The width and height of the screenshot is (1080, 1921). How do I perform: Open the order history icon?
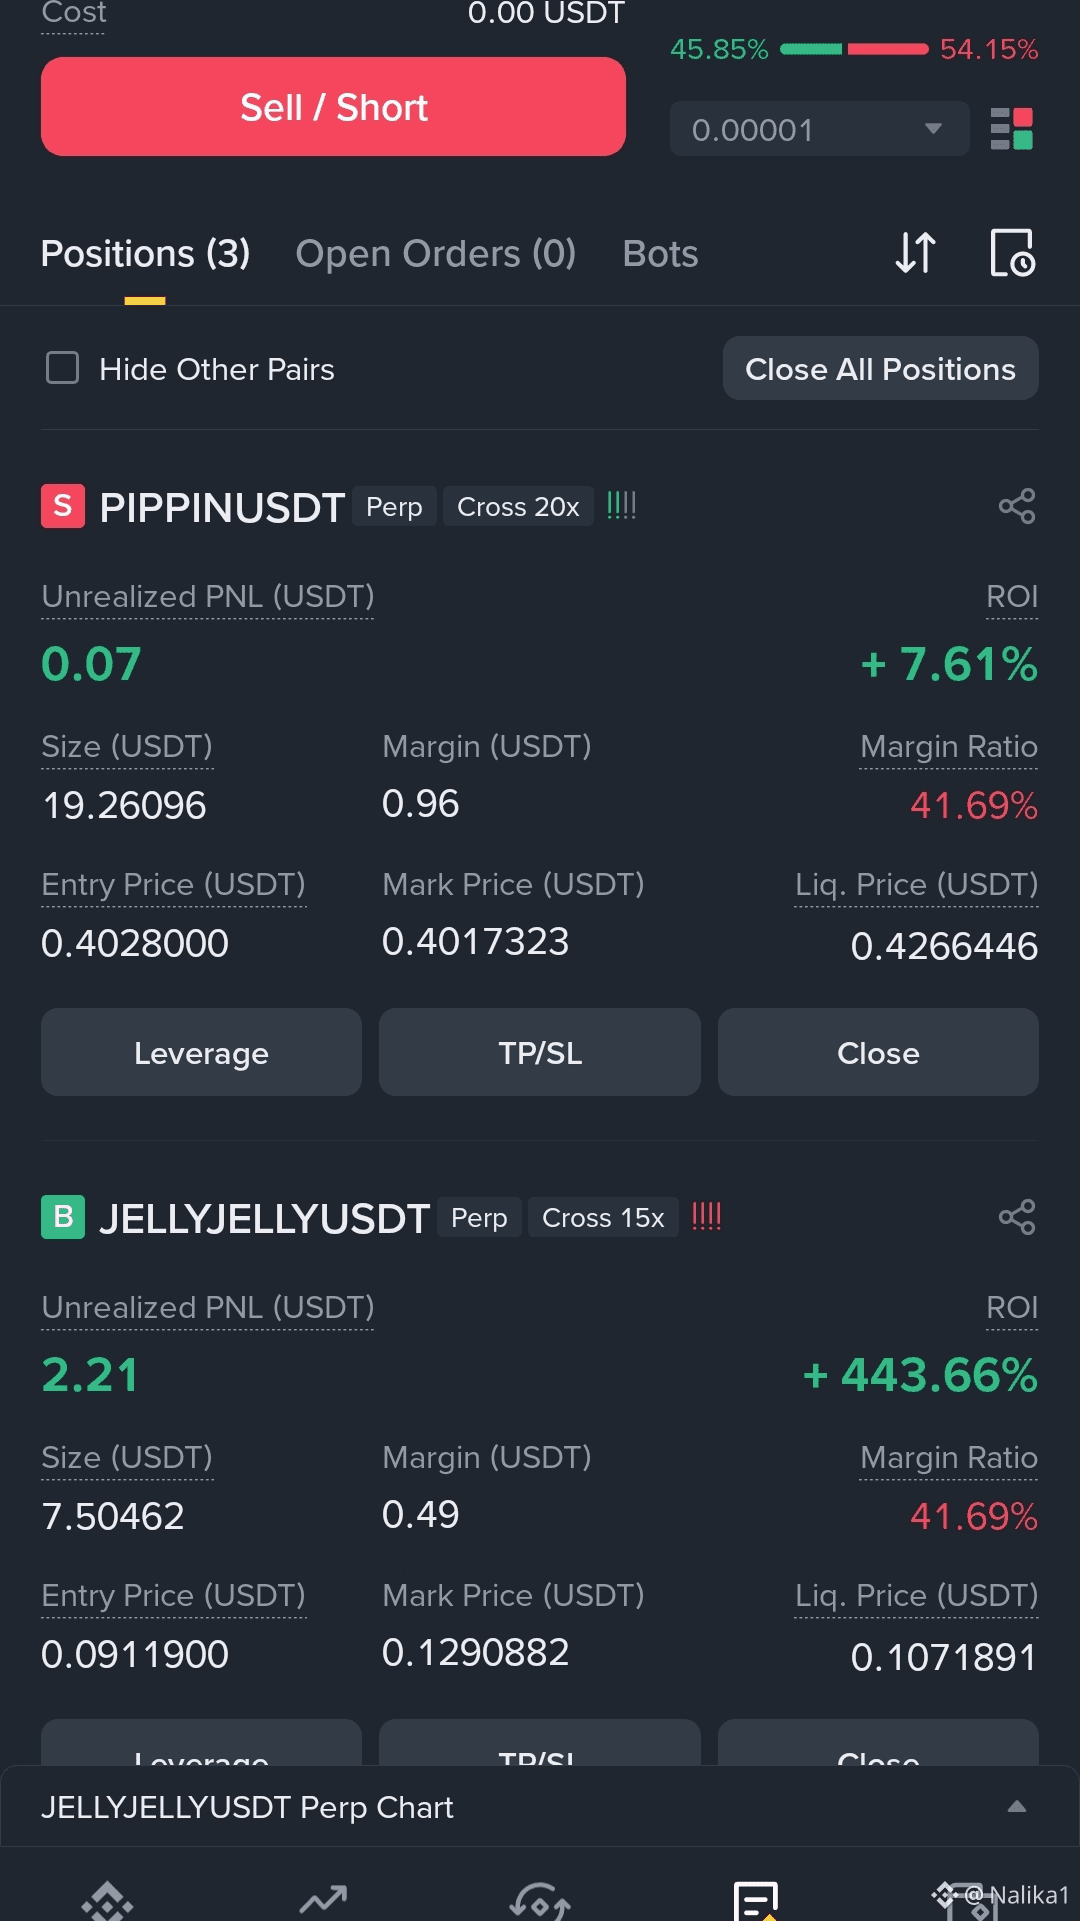(x=1012, y=253)
